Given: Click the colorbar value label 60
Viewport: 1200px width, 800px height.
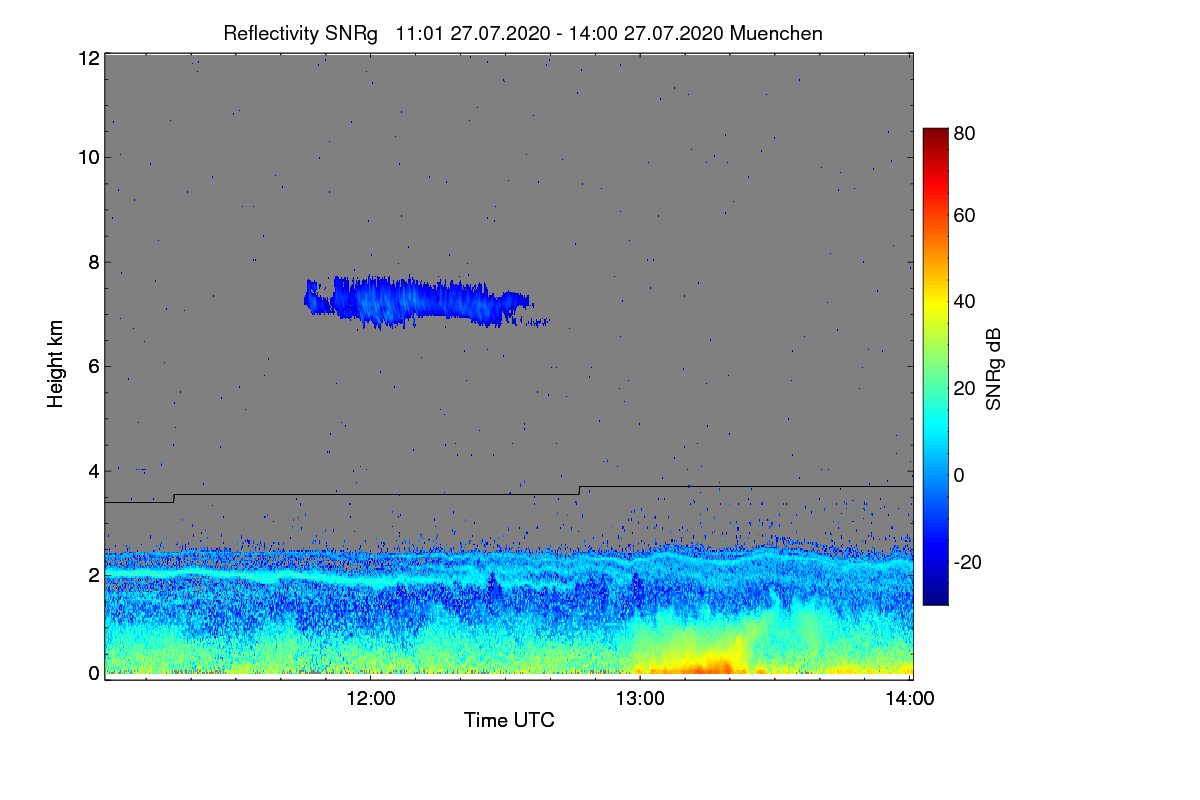Looking at the screenshot, I should [x=965, y=215].
